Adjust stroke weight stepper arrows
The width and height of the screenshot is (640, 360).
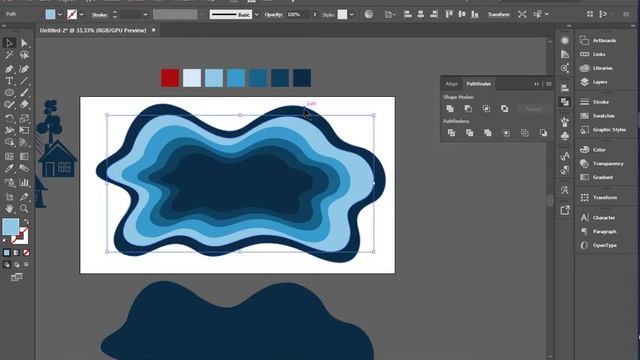tap(115, 15)
